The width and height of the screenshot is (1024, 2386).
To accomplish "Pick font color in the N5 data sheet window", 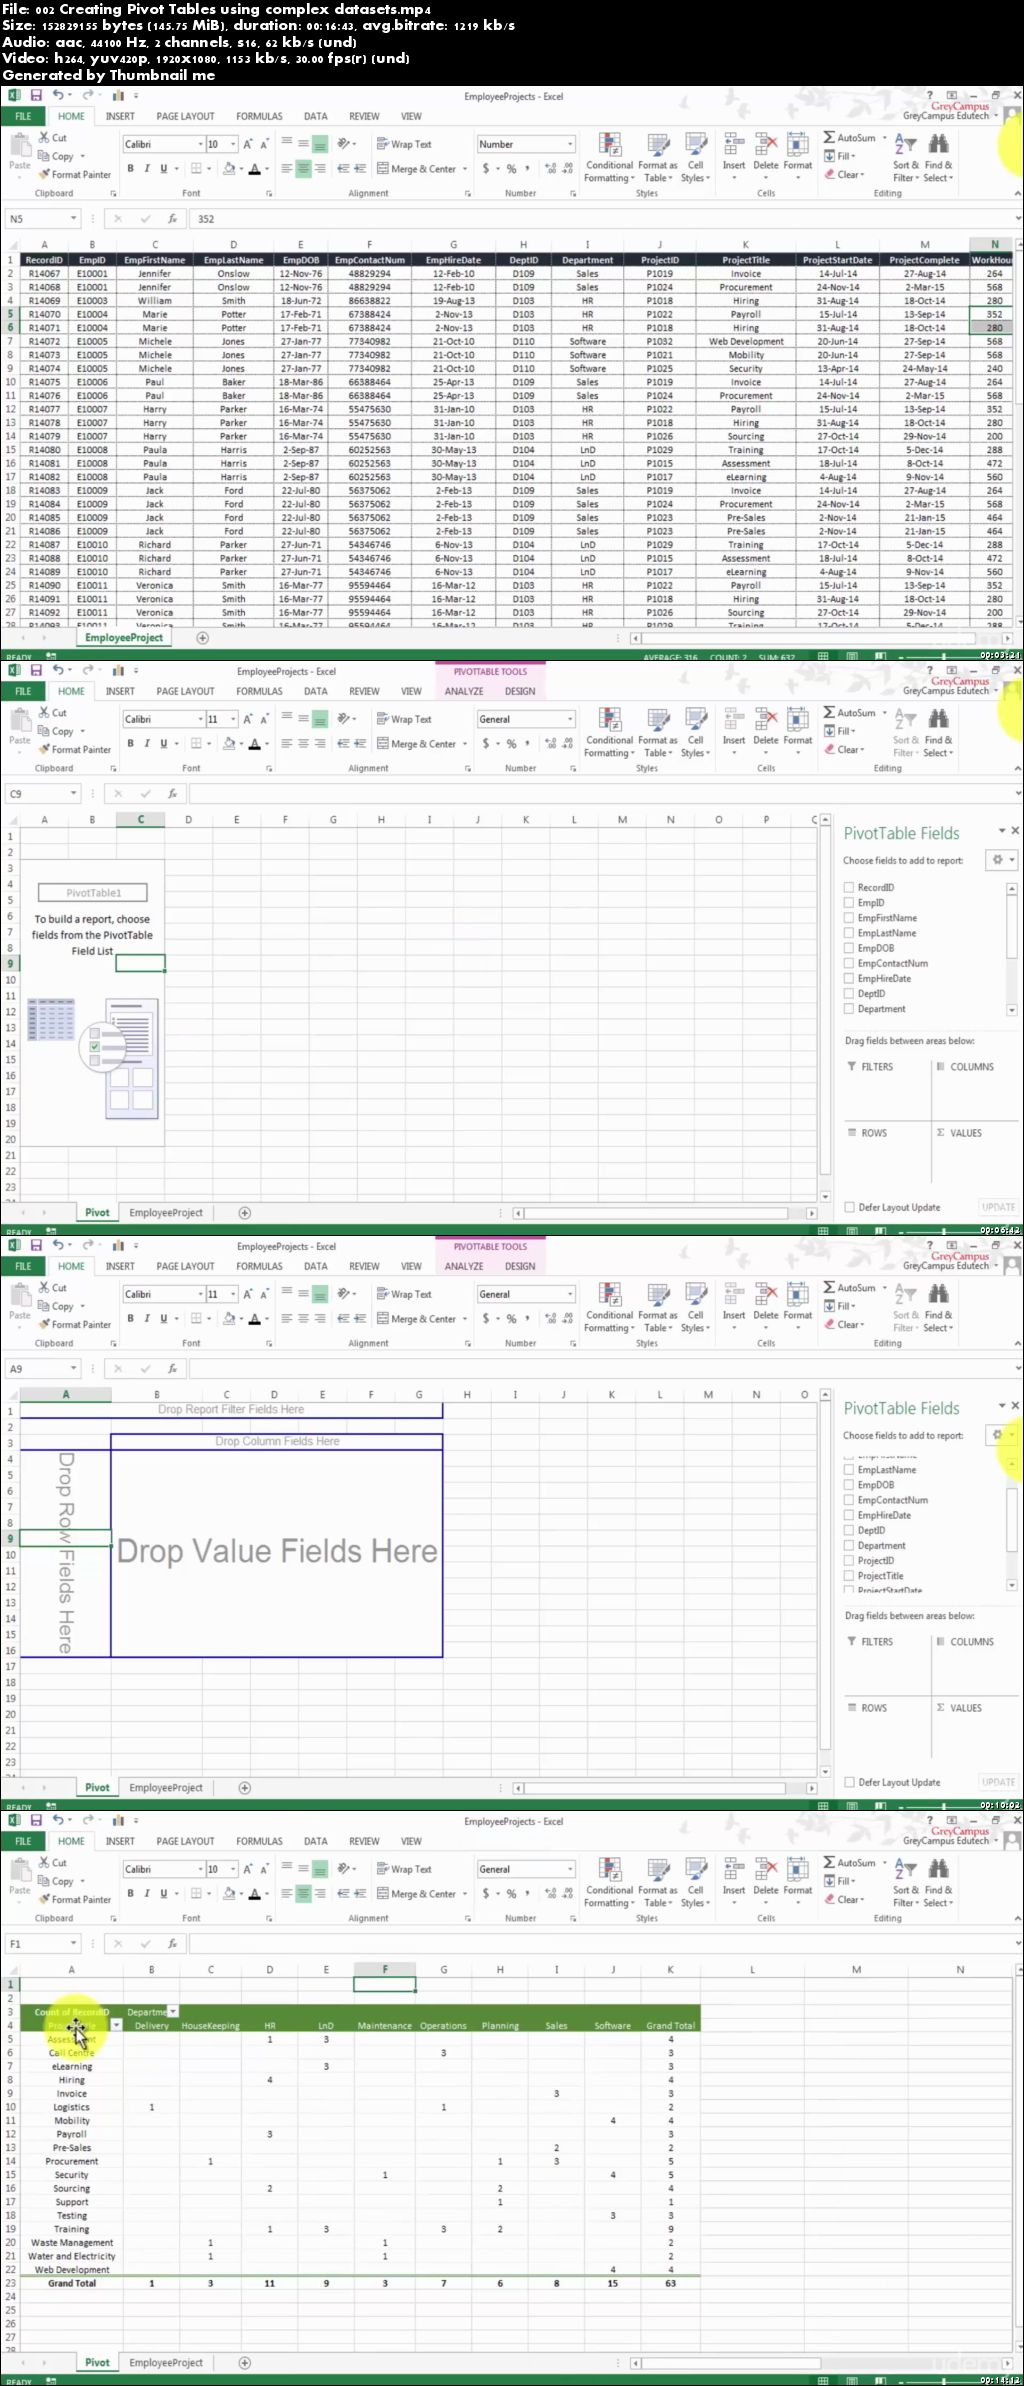I will [254, 169].
